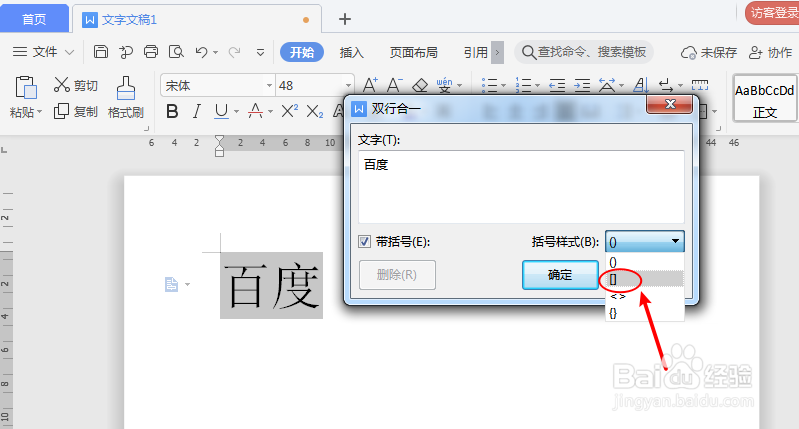Click the Print icon
The width and height of the screenshot is (799, 429).
pos(151,52)
